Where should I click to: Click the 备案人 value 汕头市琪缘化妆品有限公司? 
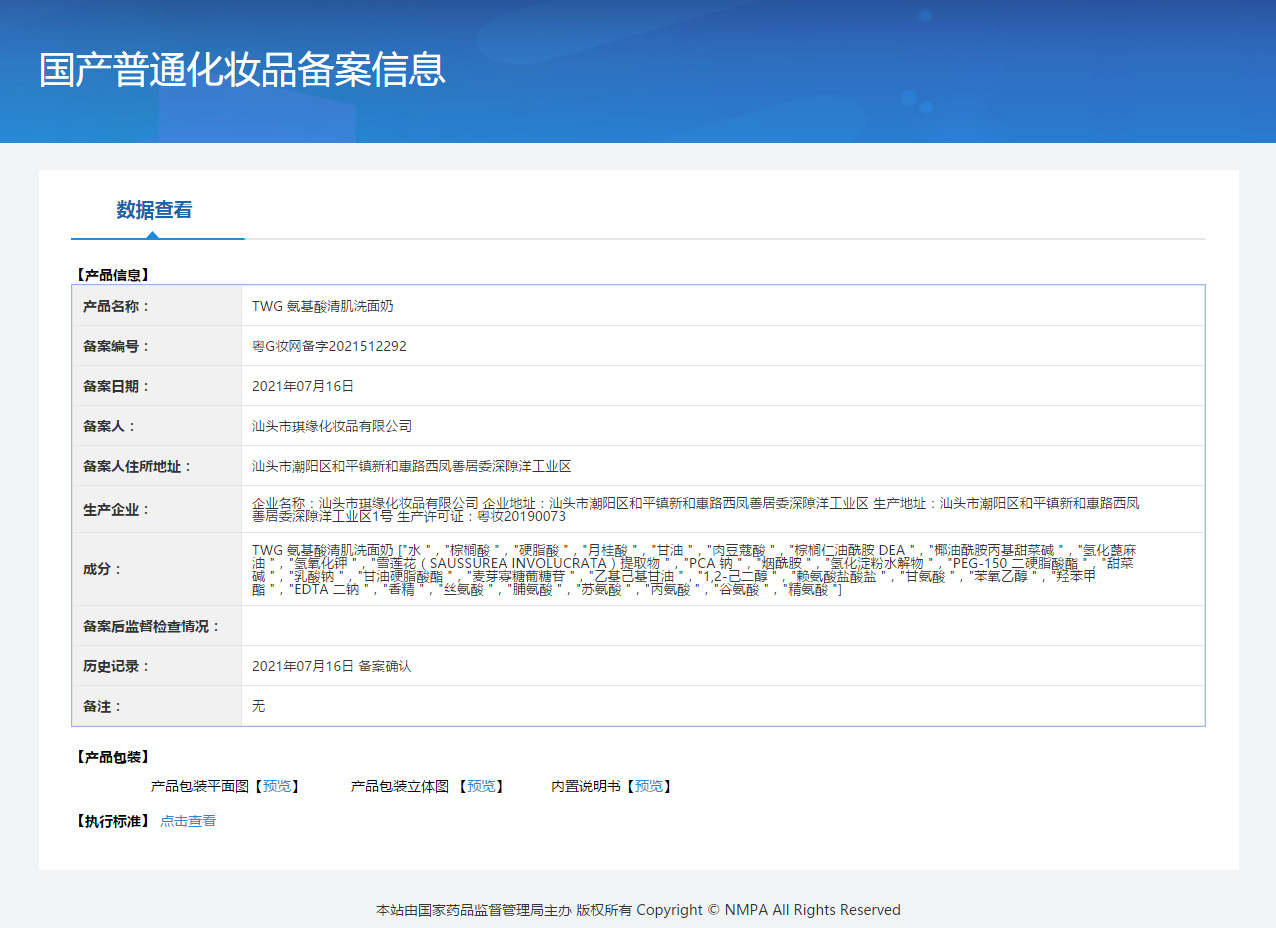click(x=332, y=426)
